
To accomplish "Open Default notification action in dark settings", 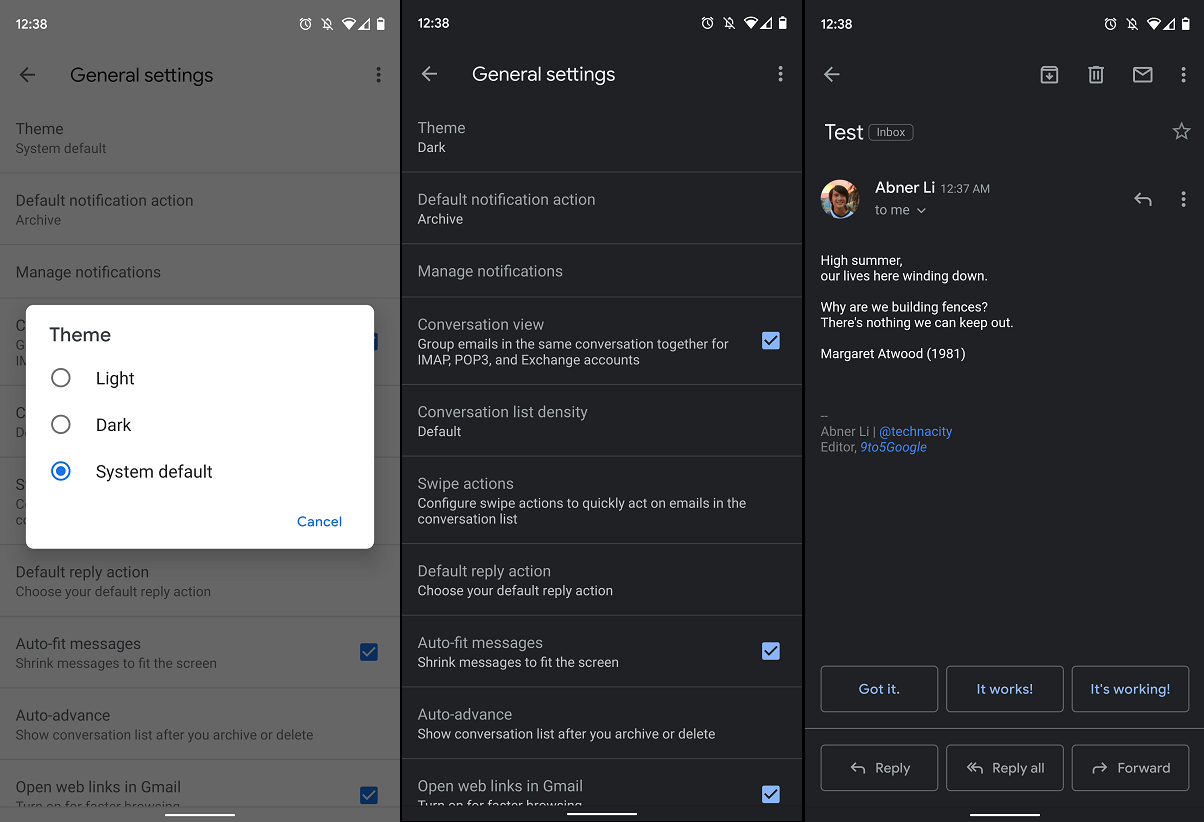I will click(x=602, y=208).
